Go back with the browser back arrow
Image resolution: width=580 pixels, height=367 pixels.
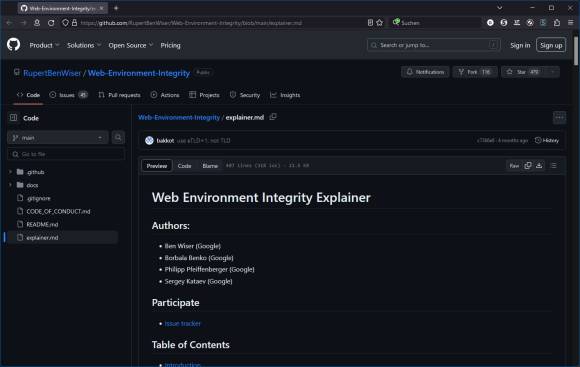pos(9,23)
